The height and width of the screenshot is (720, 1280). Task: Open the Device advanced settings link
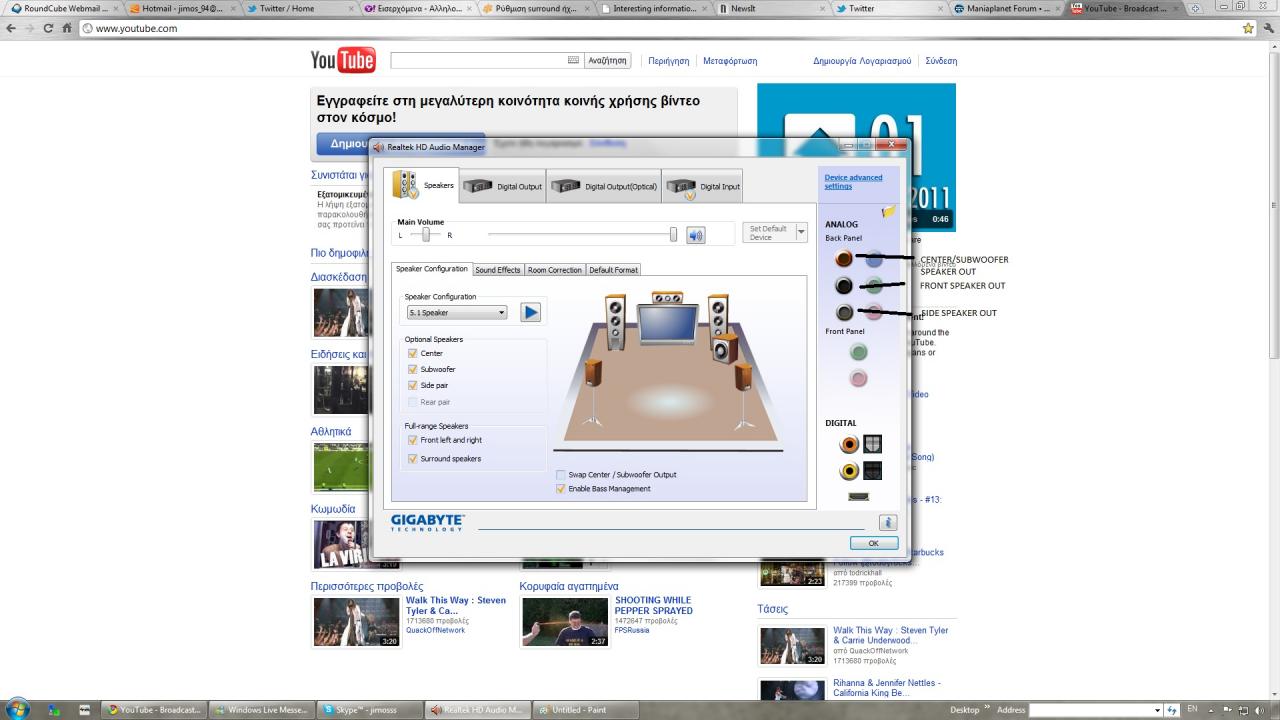point(853,182)
